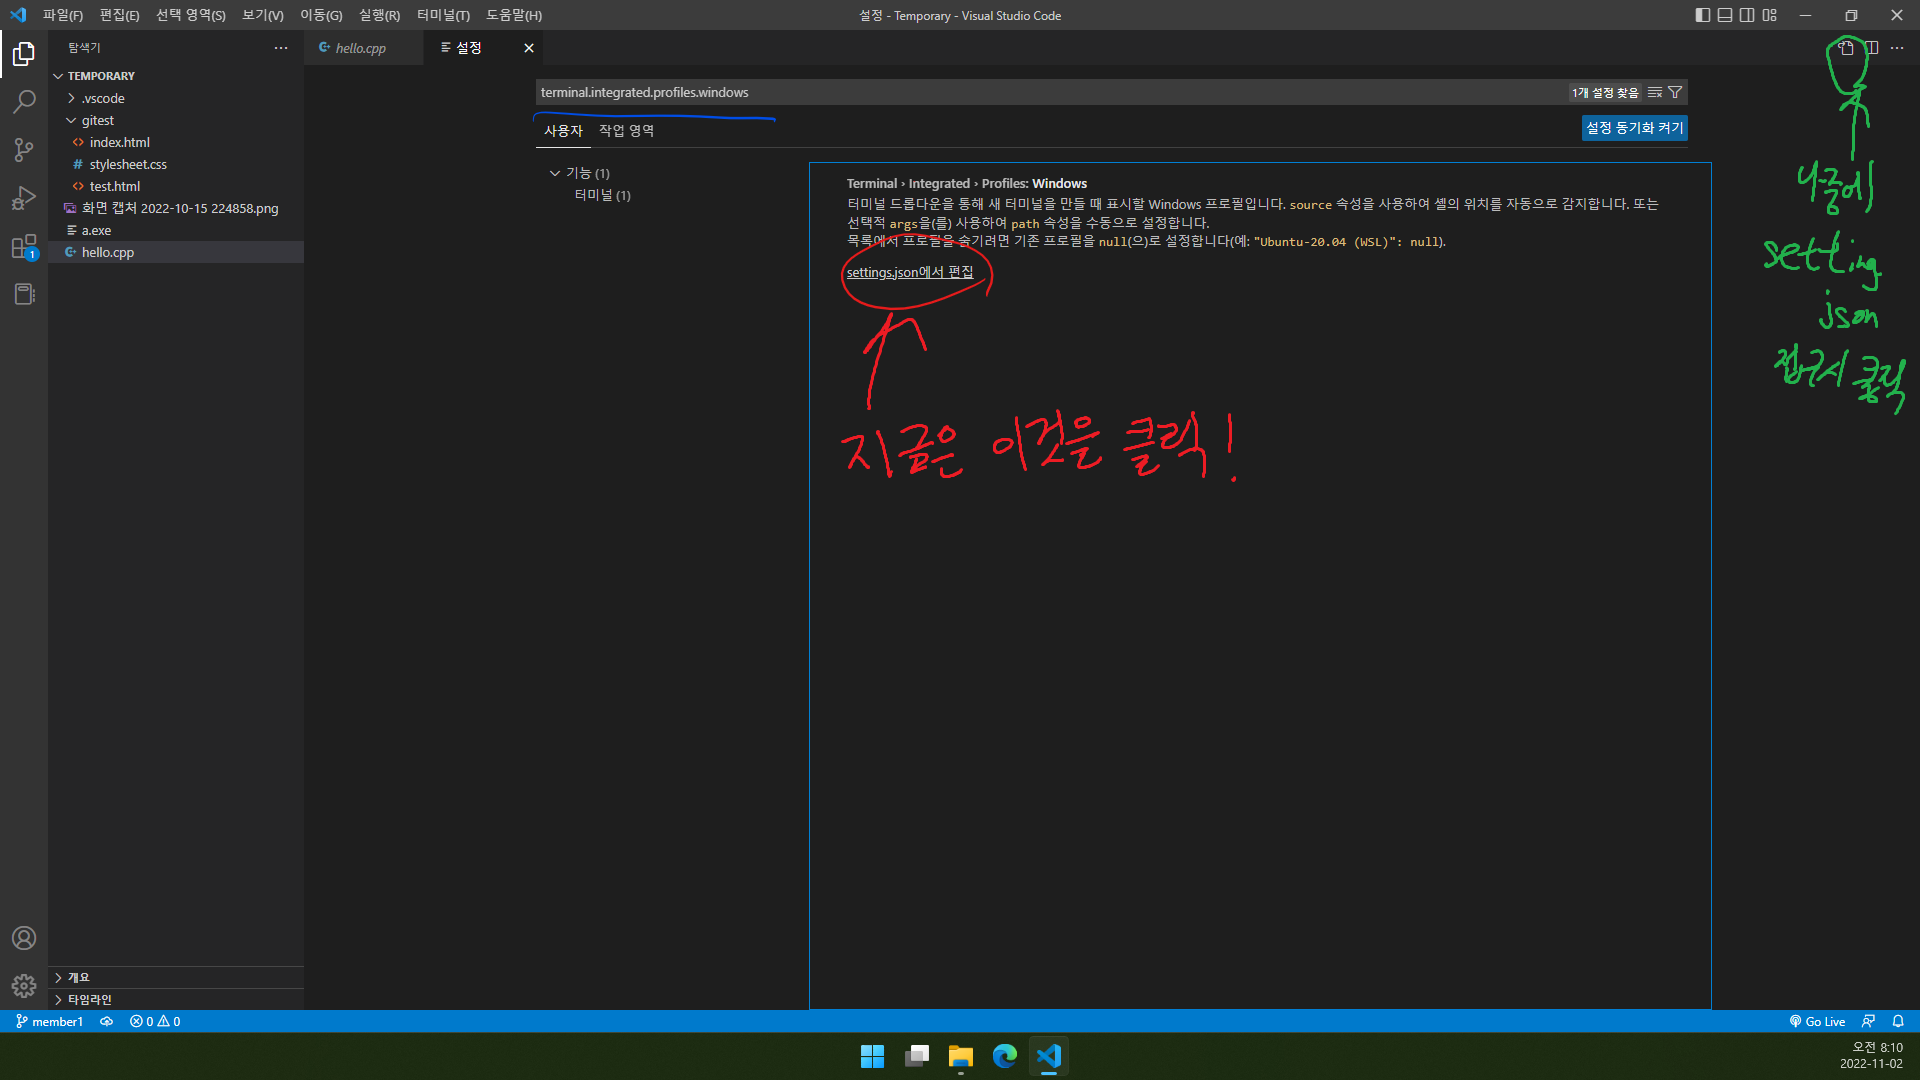Open the 실행(R) menu
This screenshot has width=1920, height=1080.
[x=380, y=15]
